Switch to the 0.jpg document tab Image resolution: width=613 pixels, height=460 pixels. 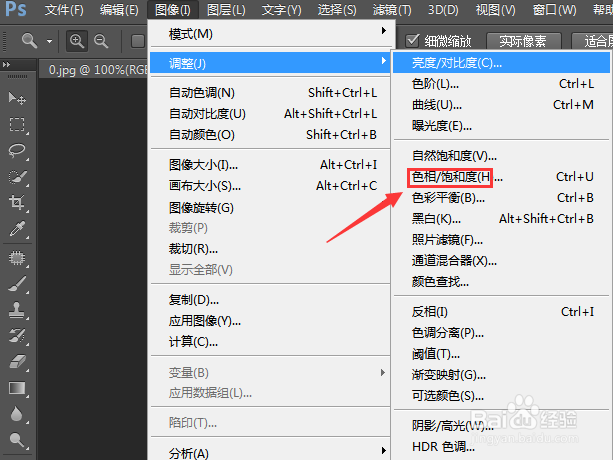tap(94, 70)
